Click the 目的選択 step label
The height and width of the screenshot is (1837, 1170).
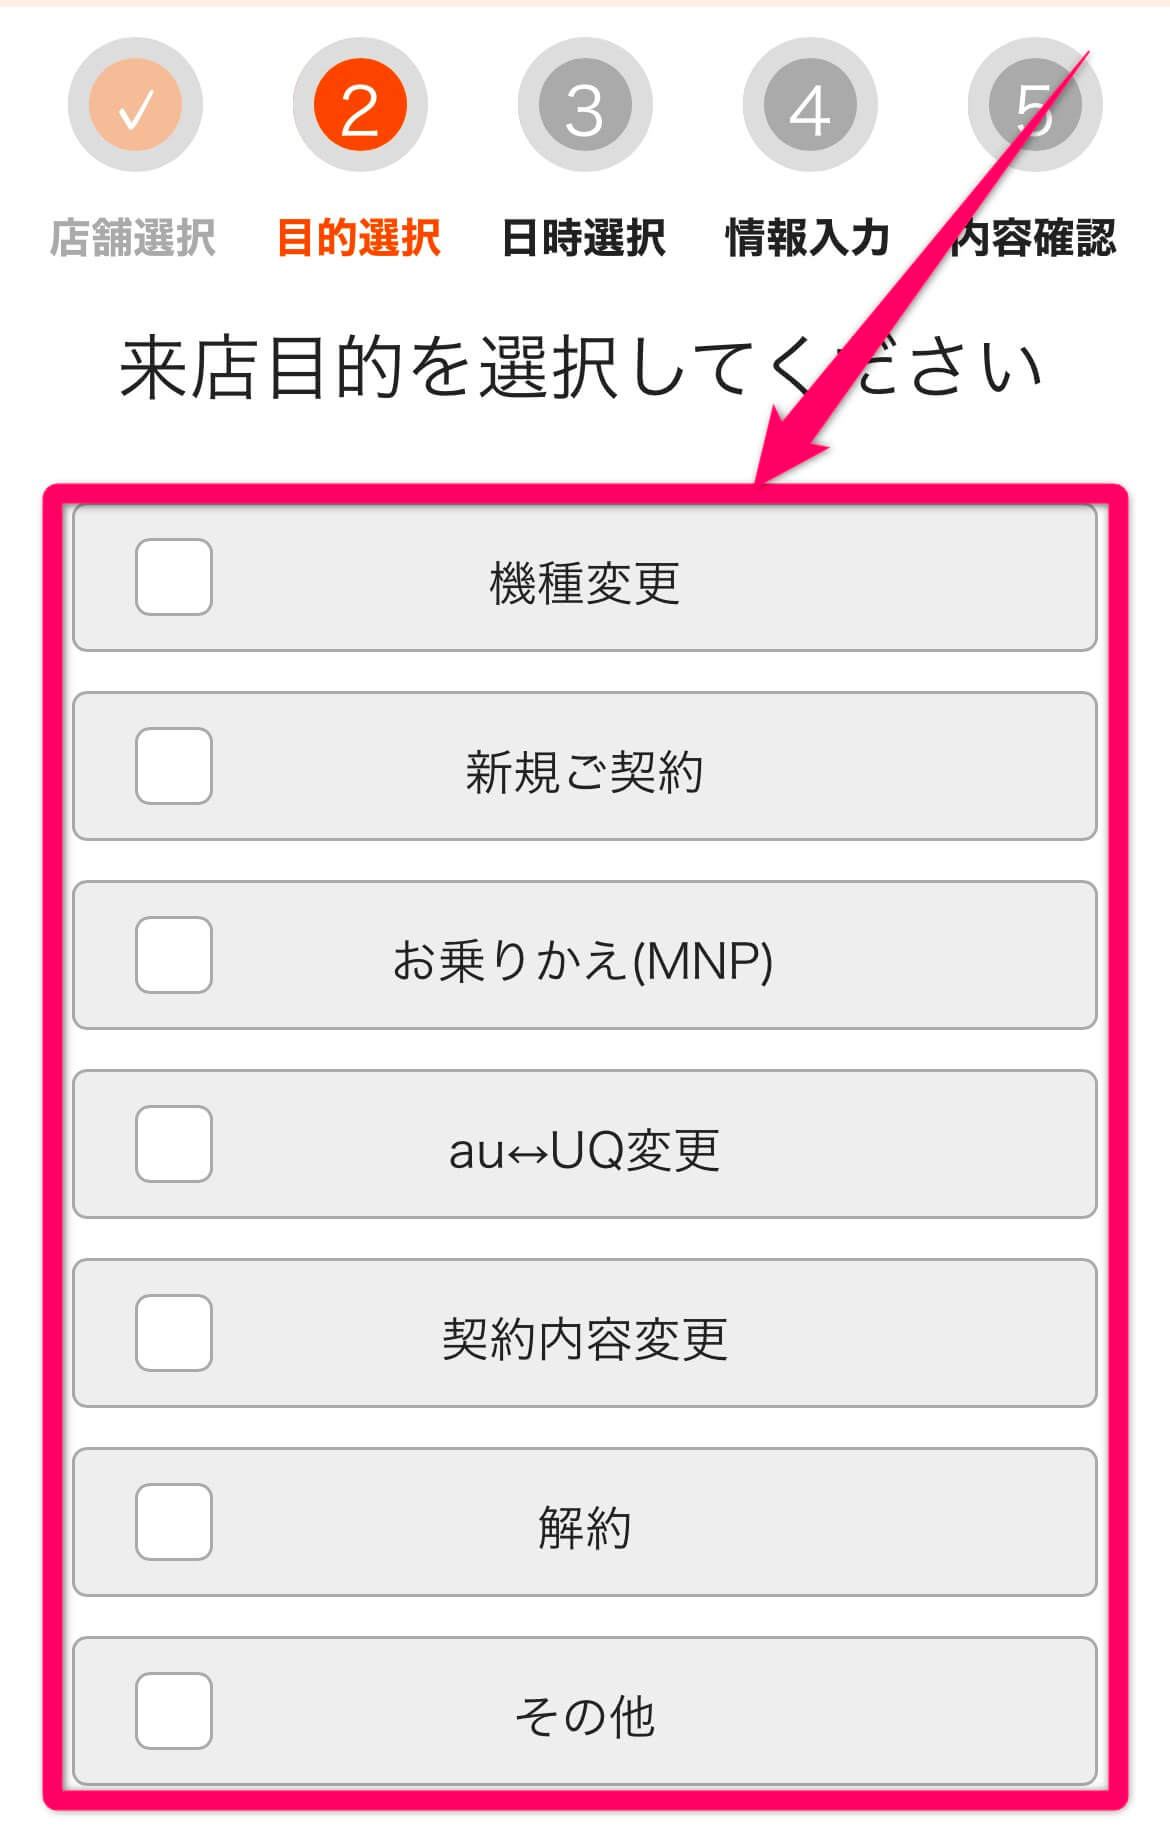point(361,237)
